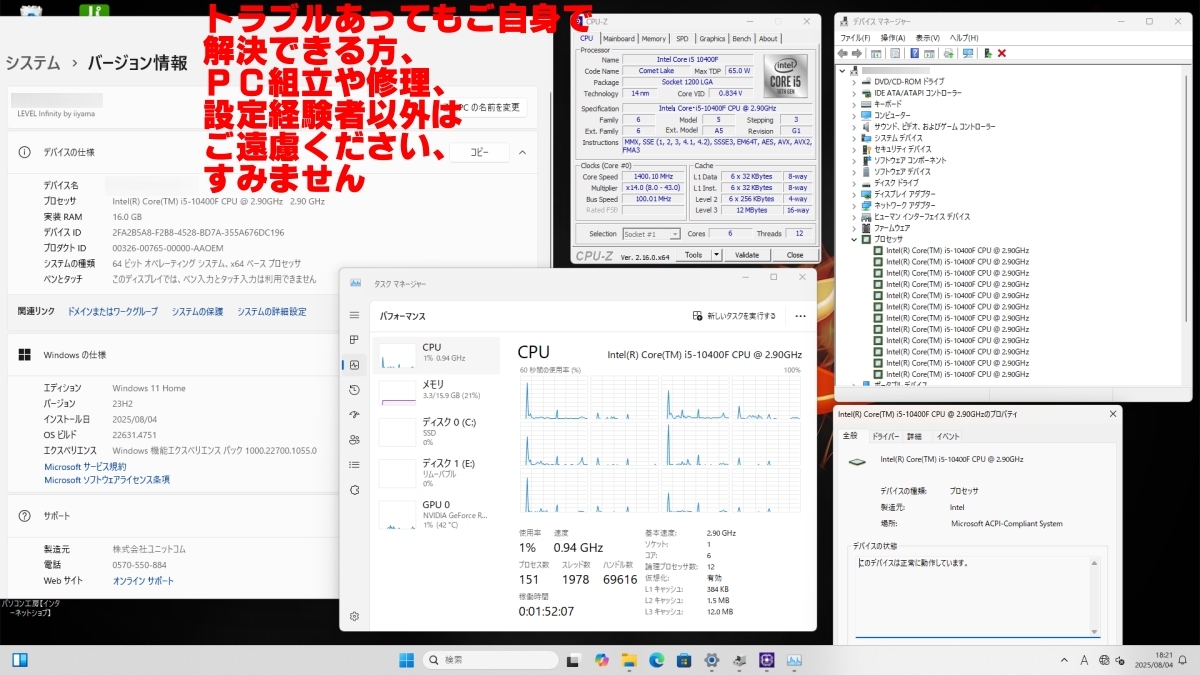The image size is (1200, 675).
Task: Open Microsoft Edge on taskbar
Action: pos(657,660)
